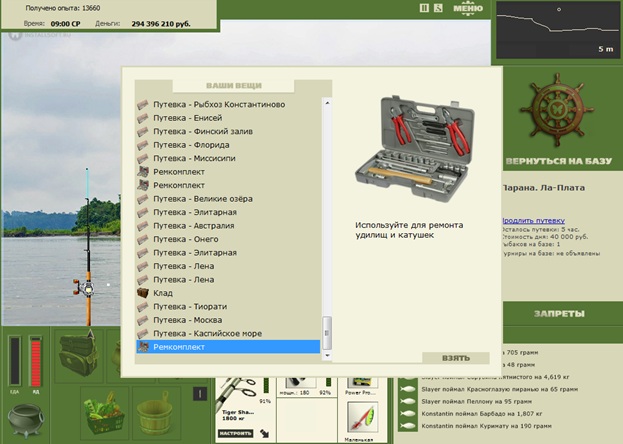Click the wooden bucket keepnet icon

[x=156, y=413]
